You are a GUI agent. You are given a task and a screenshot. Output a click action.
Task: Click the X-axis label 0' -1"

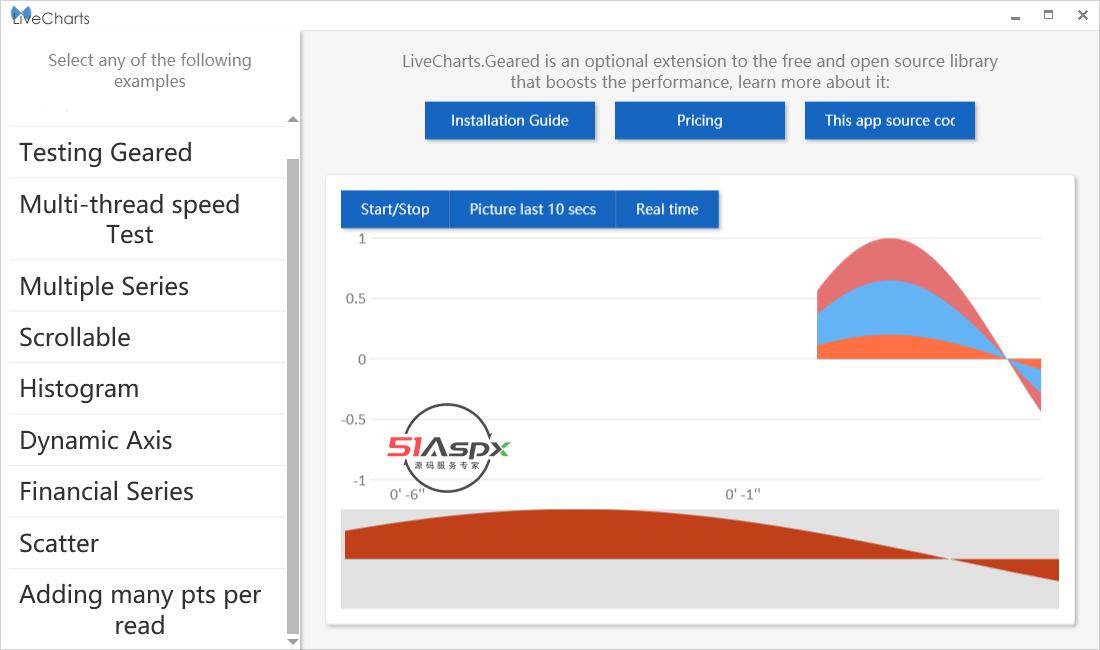pyautogui.click(x=743, y=494)
